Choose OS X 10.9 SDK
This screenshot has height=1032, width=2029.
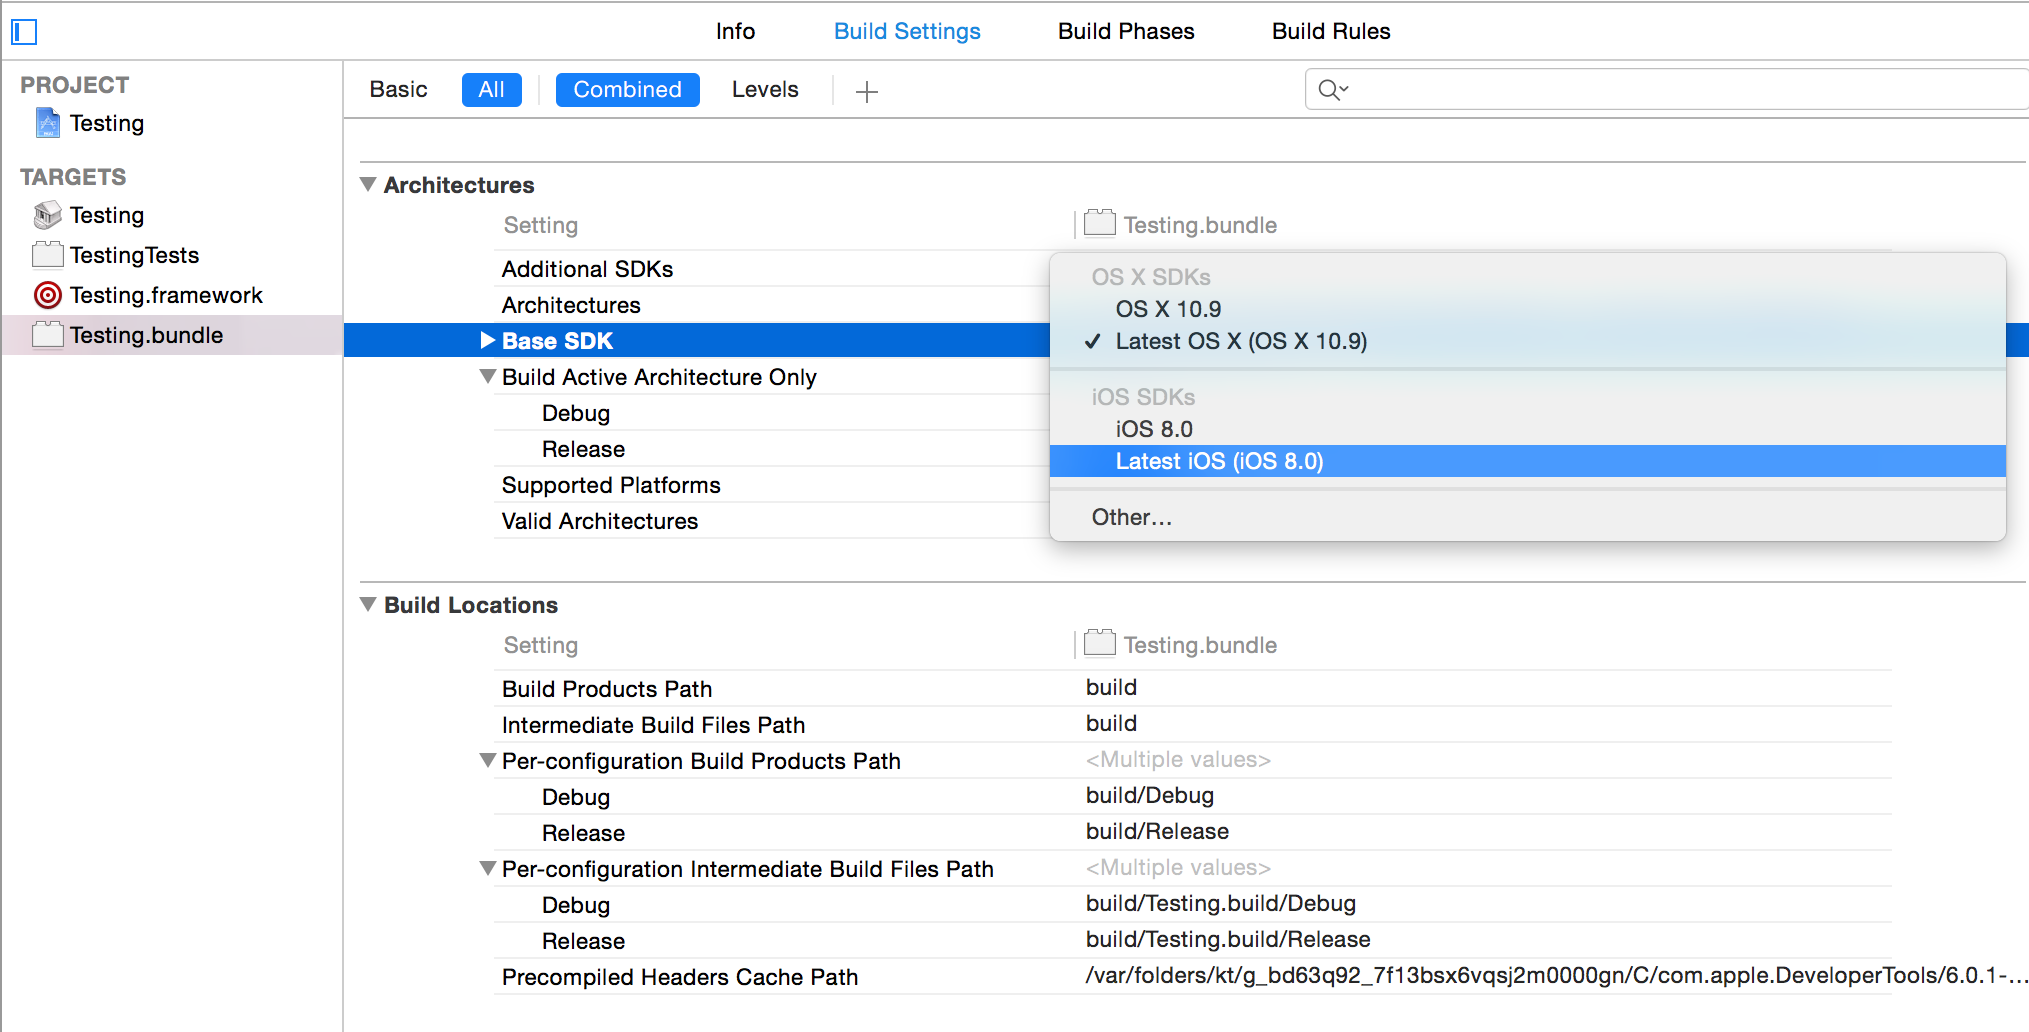(1528, 309)
